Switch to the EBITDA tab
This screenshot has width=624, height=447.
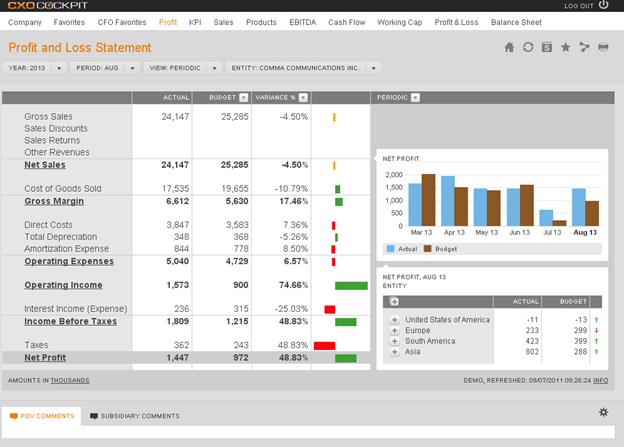point(302,22)
